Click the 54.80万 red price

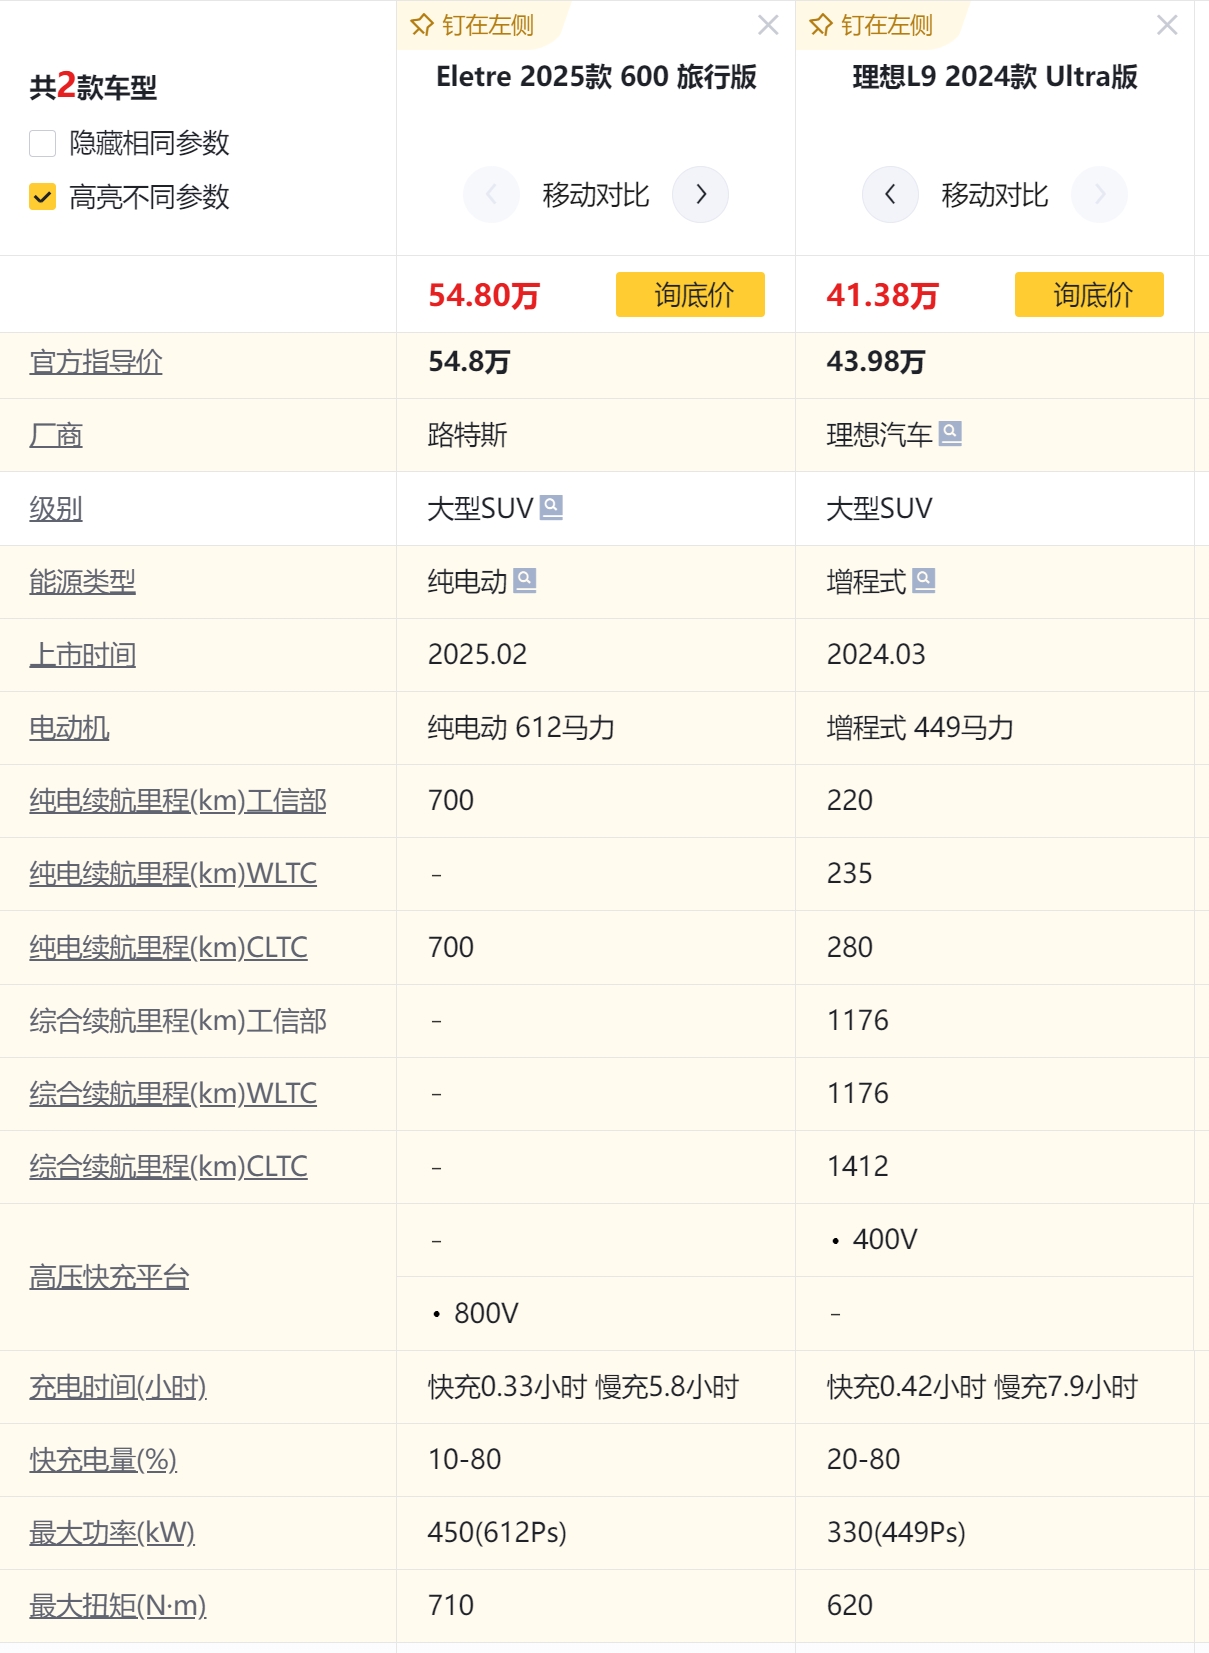click(484, 295)
